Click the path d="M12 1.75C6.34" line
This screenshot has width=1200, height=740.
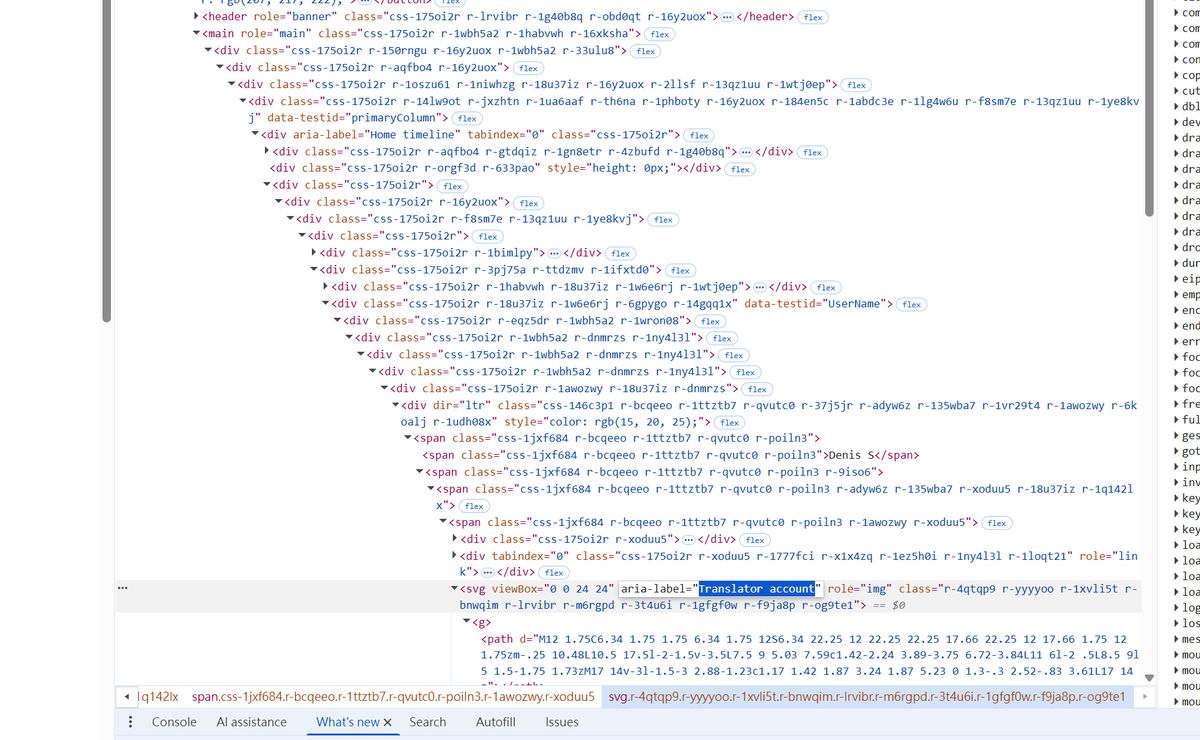coord(804,639)
